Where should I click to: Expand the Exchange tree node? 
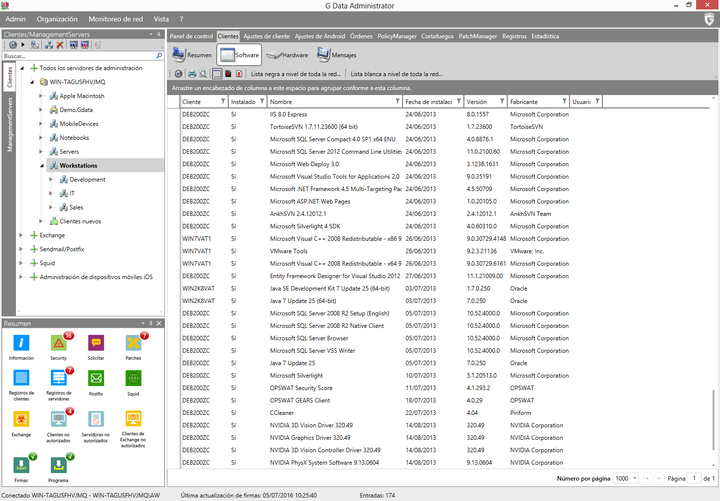tap(21, 235)
